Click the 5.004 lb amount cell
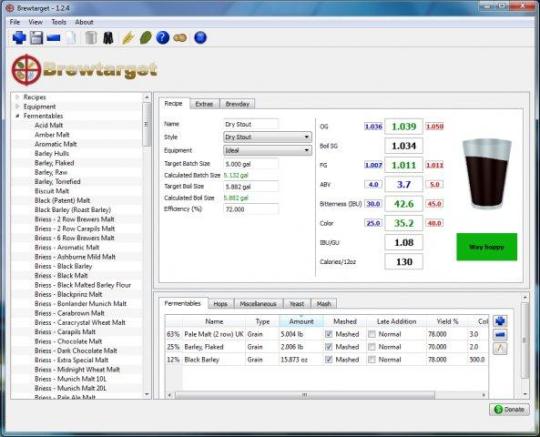This screenshot has height=437, width=540. [x=301, y=334]
